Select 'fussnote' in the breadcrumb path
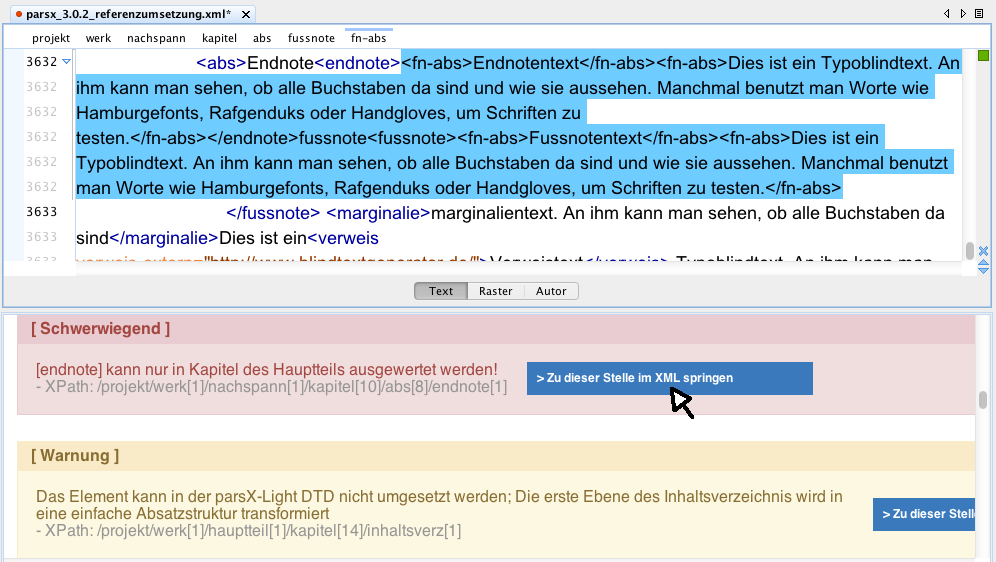This screenshot has width=996, height=562. click(x=311, y=38)
